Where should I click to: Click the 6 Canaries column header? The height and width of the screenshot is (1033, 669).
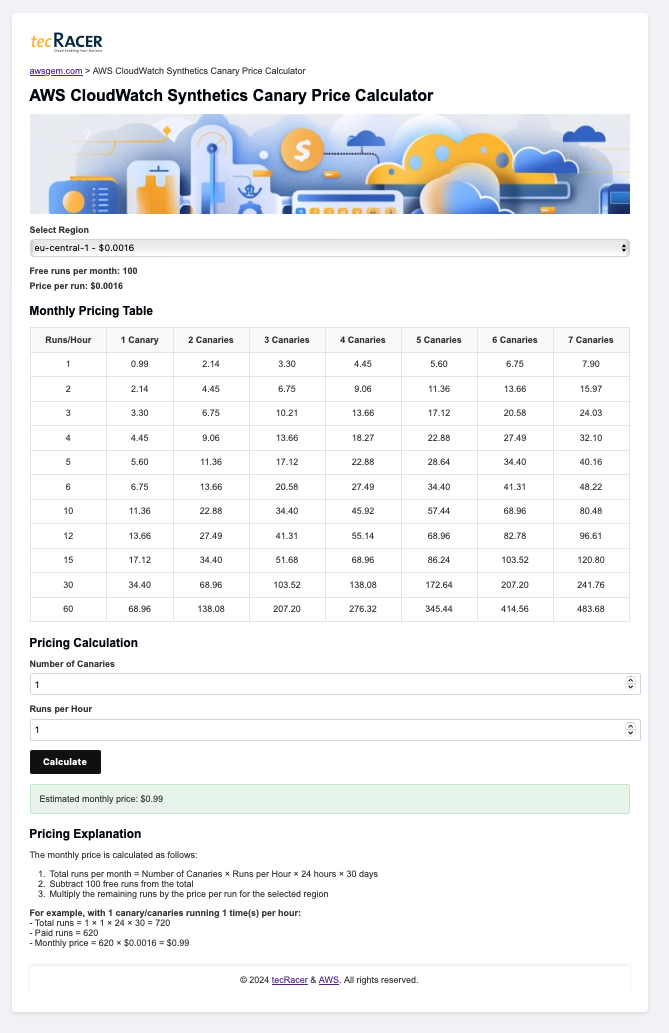(515, 340)
